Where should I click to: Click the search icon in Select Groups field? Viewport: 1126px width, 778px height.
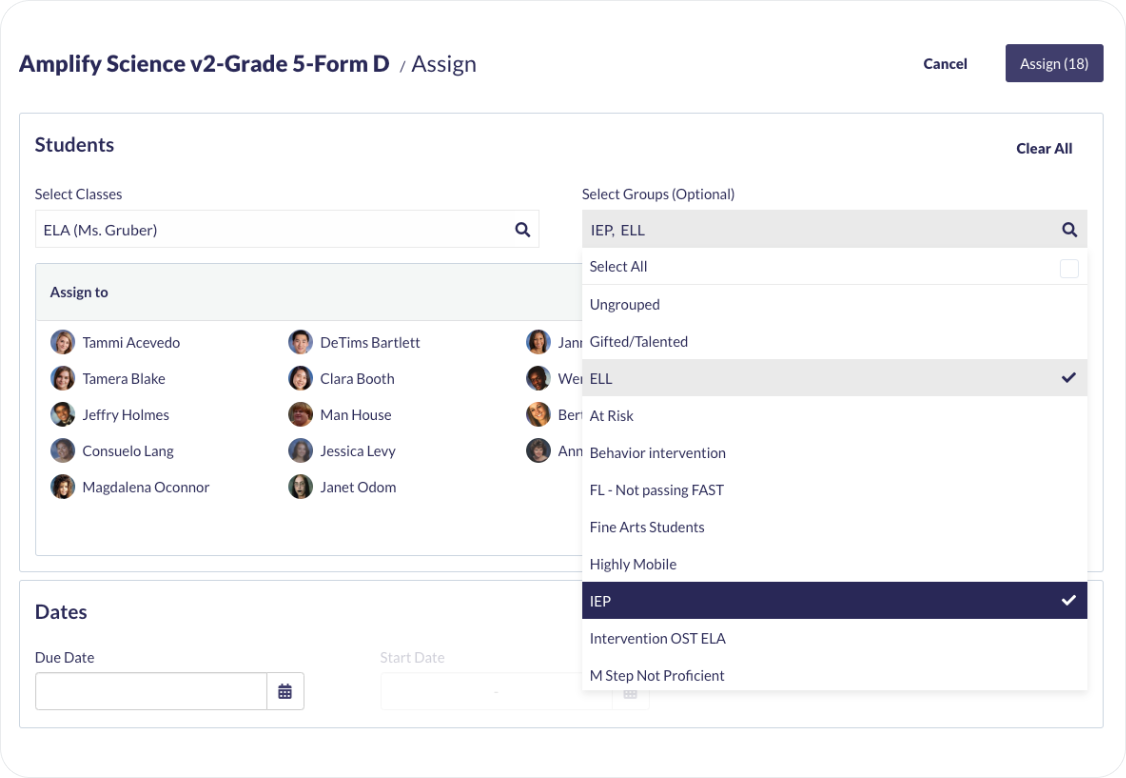point(1069,230)
